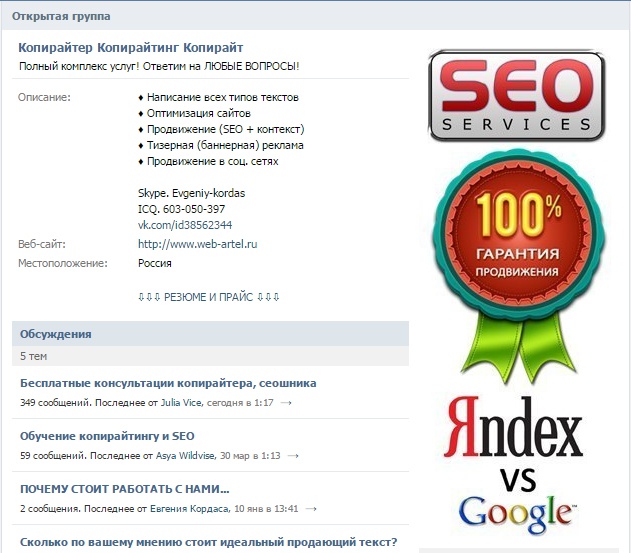
Task: Select the Skype. Evgeniy-kordas contact text
Action: (x=191, y=193)
